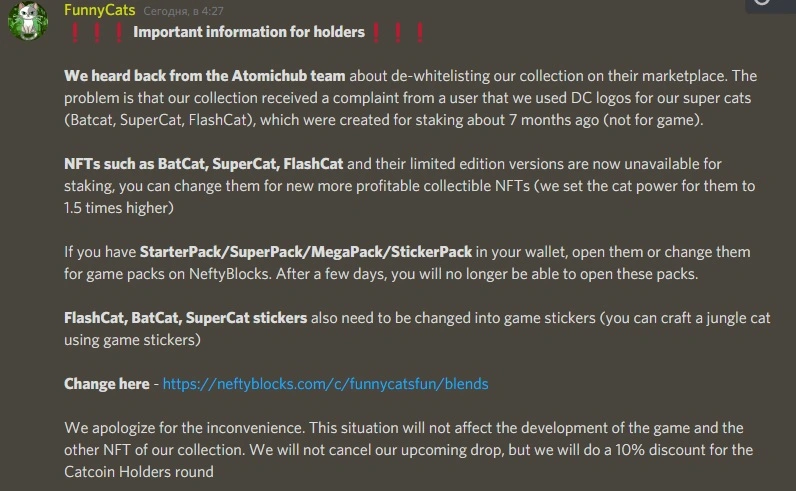Click the red exclamation emoji immediately before 'Important'
The width and height of the screenshot is (796, 491).
coord(119,32)
